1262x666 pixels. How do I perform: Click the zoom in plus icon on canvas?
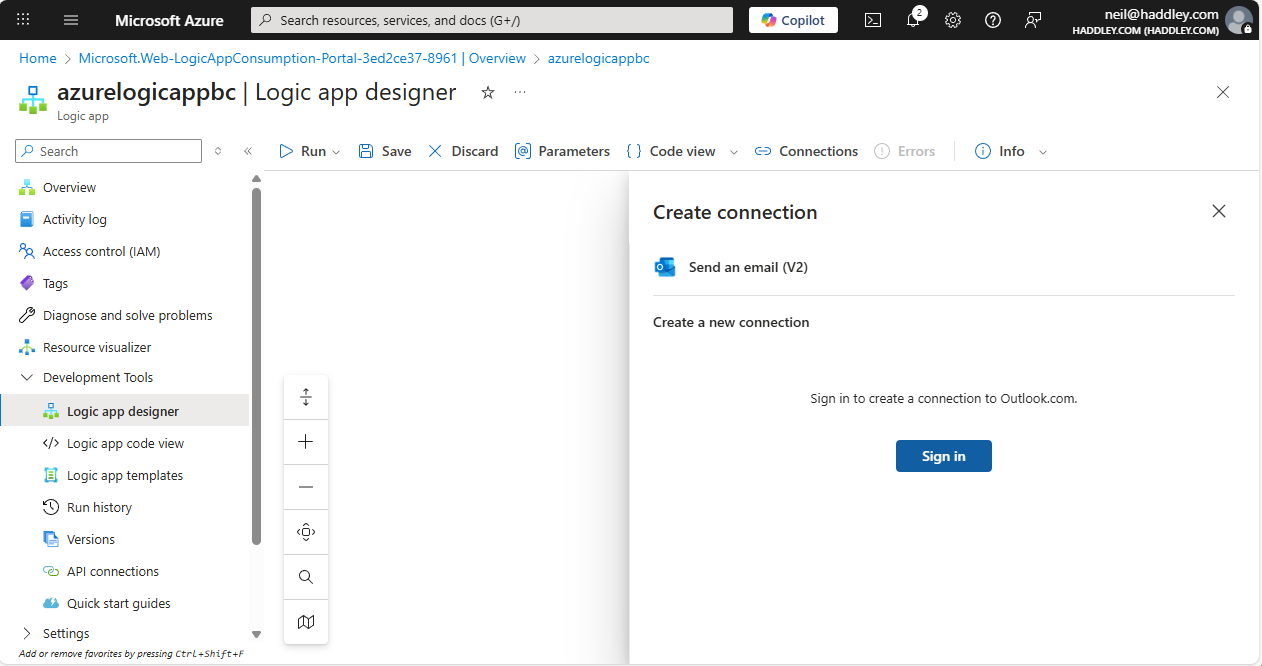306,442
